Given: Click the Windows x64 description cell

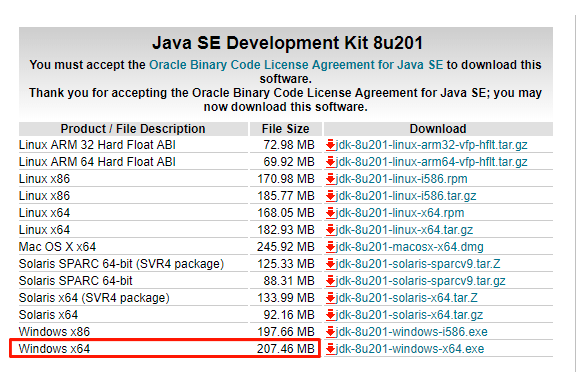Looking at the screenshot, I should [54, 349].
